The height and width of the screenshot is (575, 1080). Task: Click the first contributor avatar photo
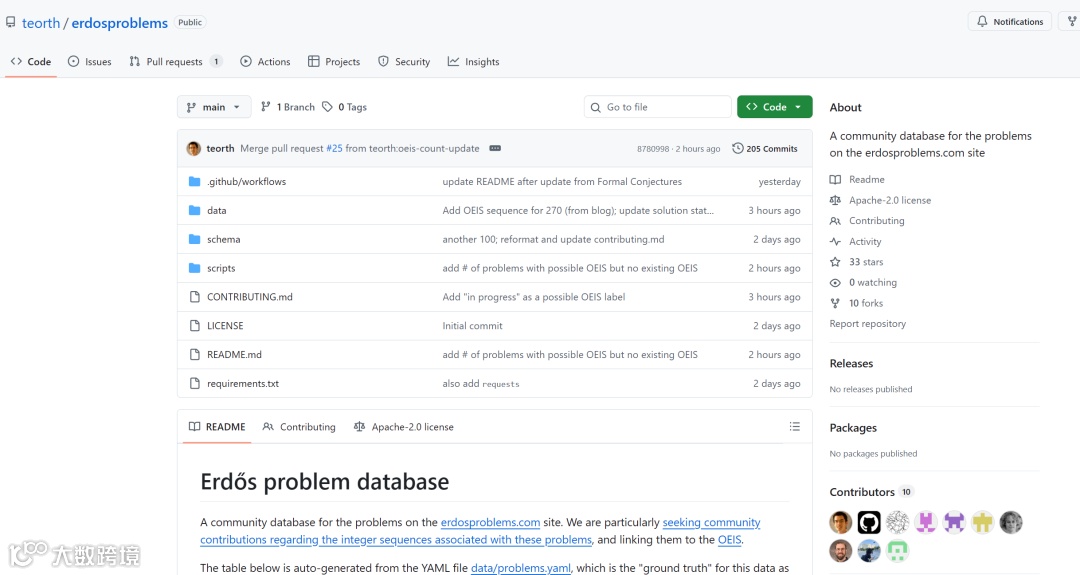[841, 523]
